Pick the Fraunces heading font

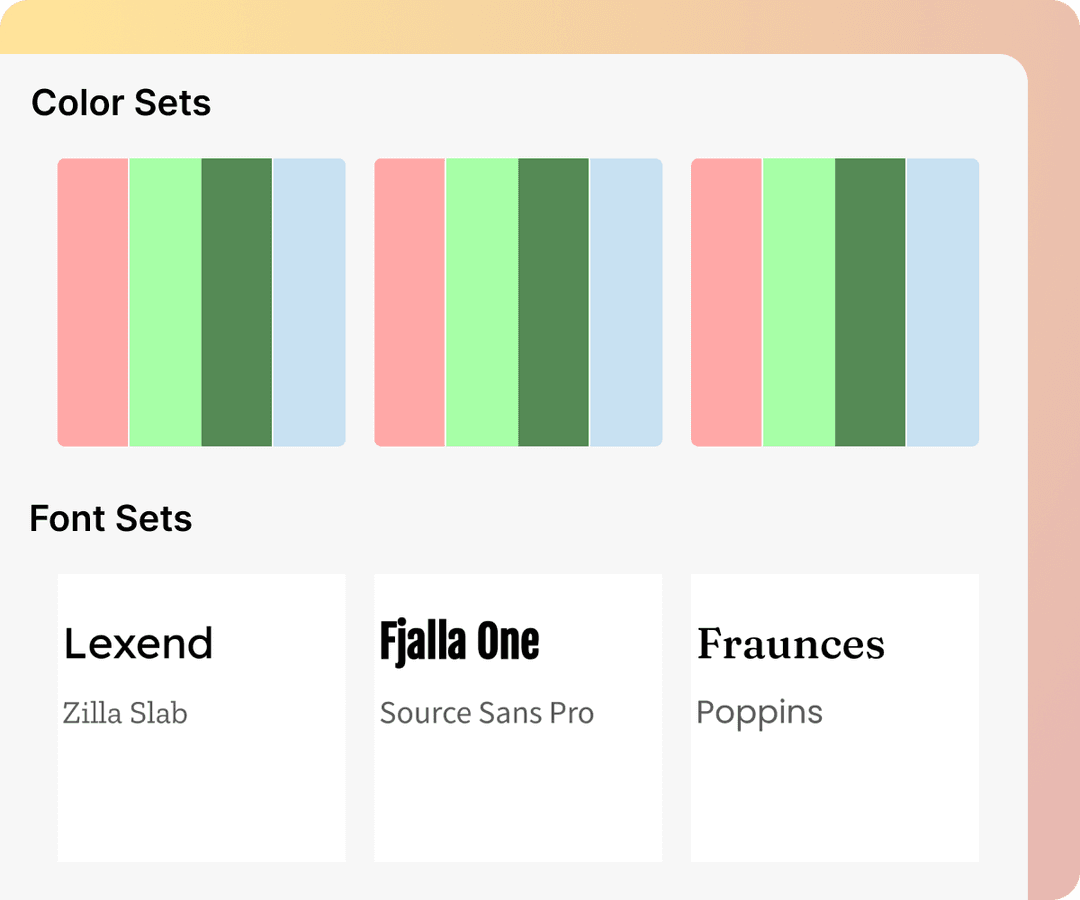(791, 644)
